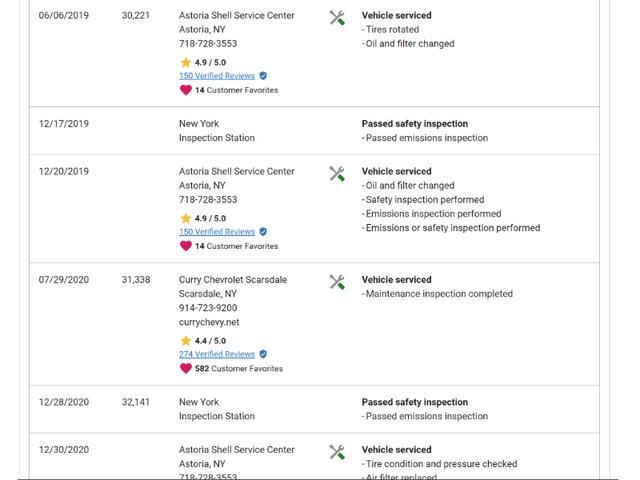This screenshot has width=640, height=480.
Task: Click the heart icon in 06/06/2019 entry
Action: point(186,90)
